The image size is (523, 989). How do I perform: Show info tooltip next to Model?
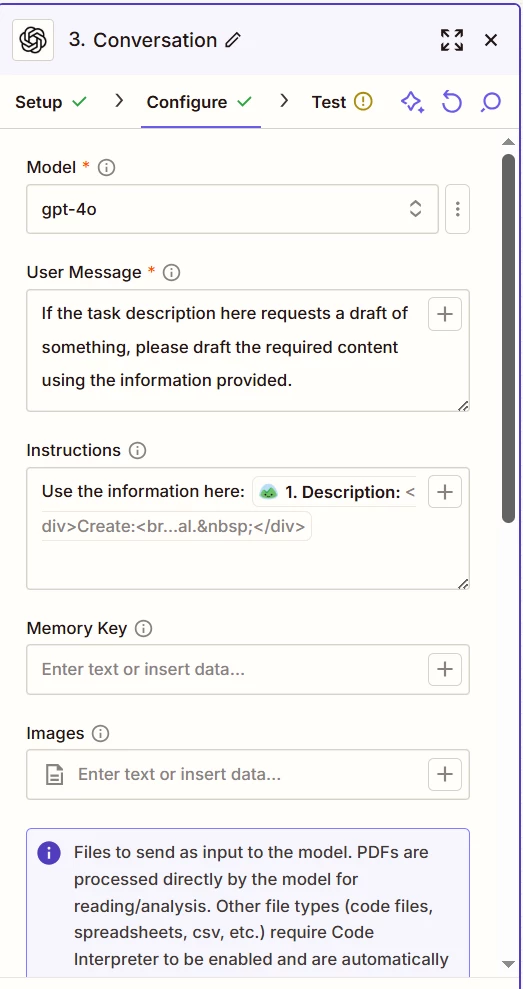click(x=107, y=168)
